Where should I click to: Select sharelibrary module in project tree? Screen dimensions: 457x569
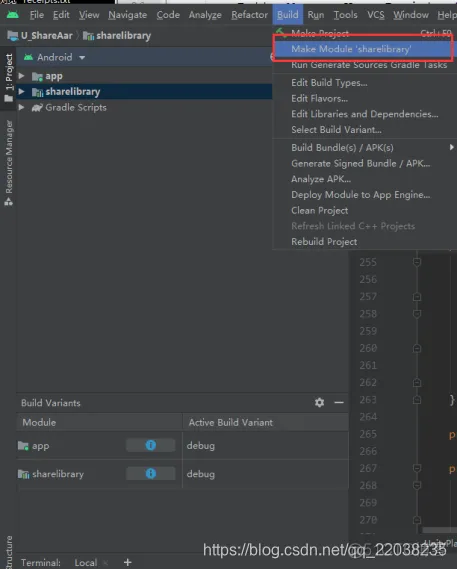pos(73,92)
